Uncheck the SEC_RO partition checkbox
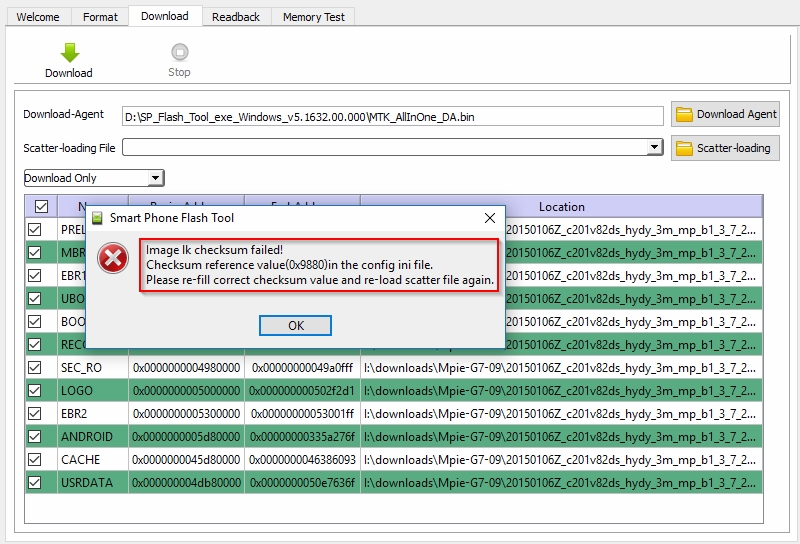Viewport: 800px width, 544px height. click(x=34, y=367)
